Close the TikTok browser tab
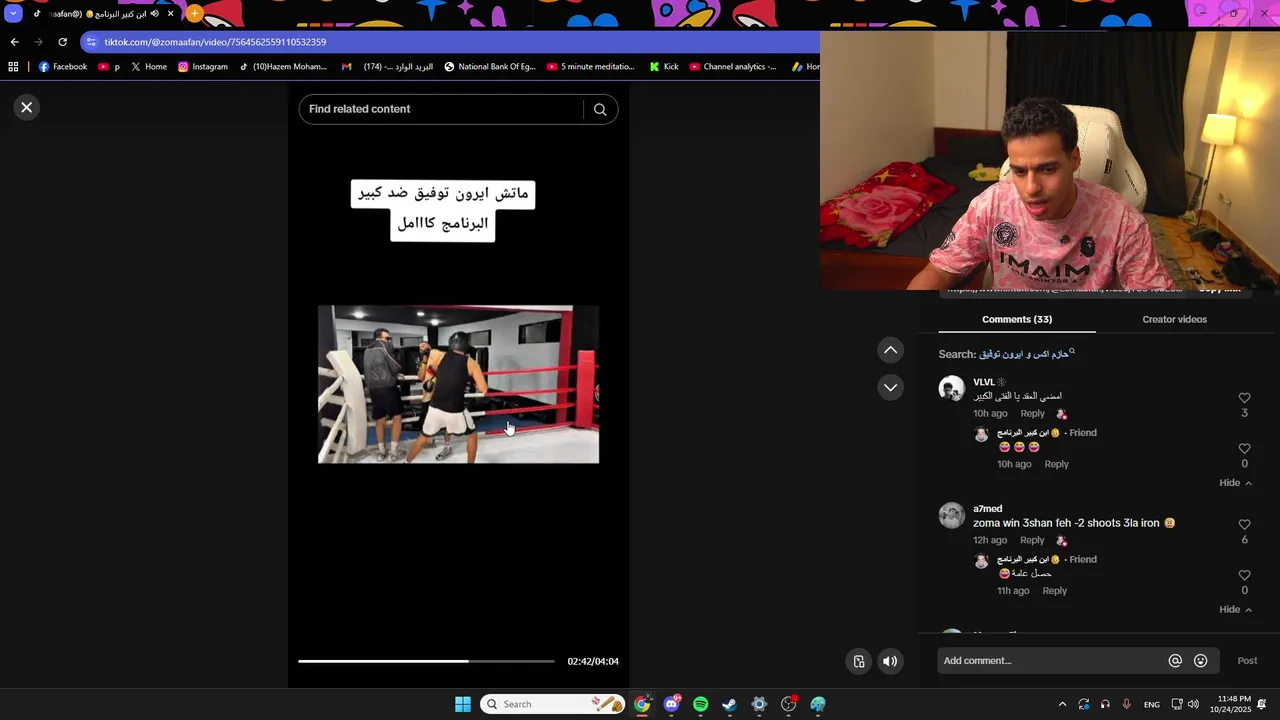 coord(170,14)
